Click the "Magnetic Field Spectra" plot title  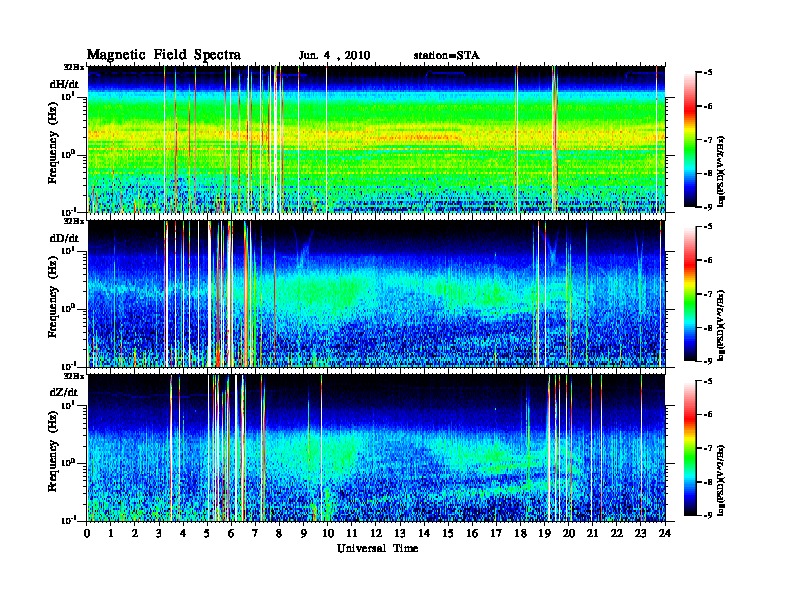point(164,55)
